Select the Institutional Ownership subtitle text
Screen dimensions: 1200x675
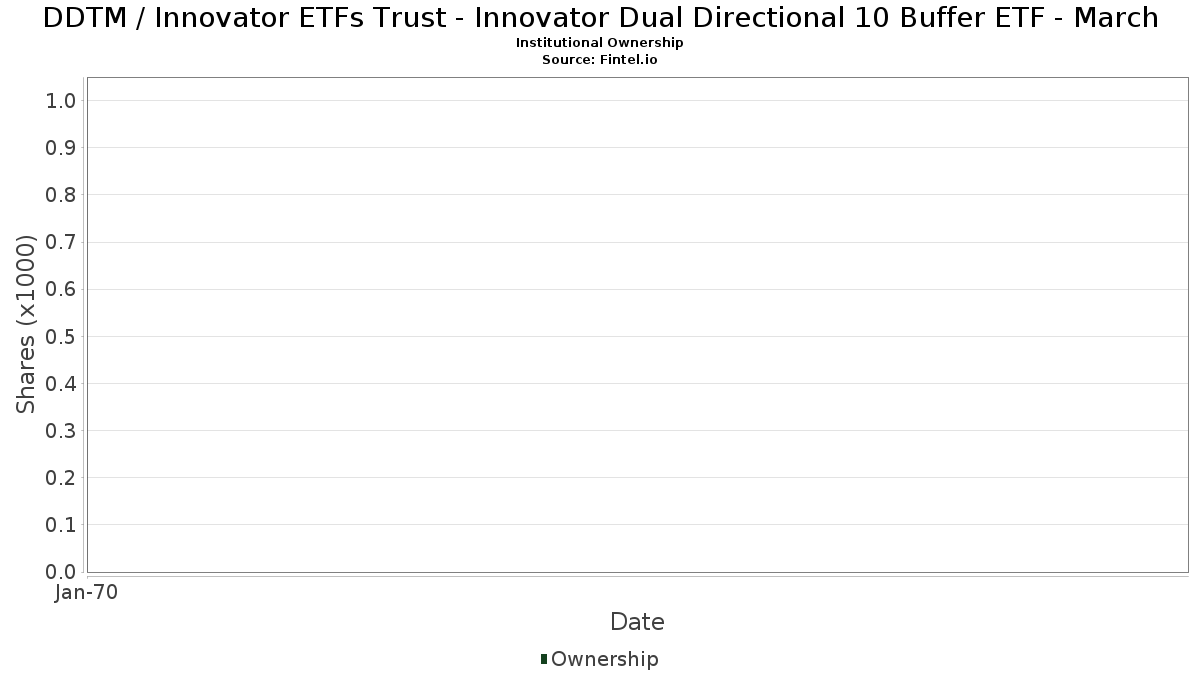tap(600, 43)
